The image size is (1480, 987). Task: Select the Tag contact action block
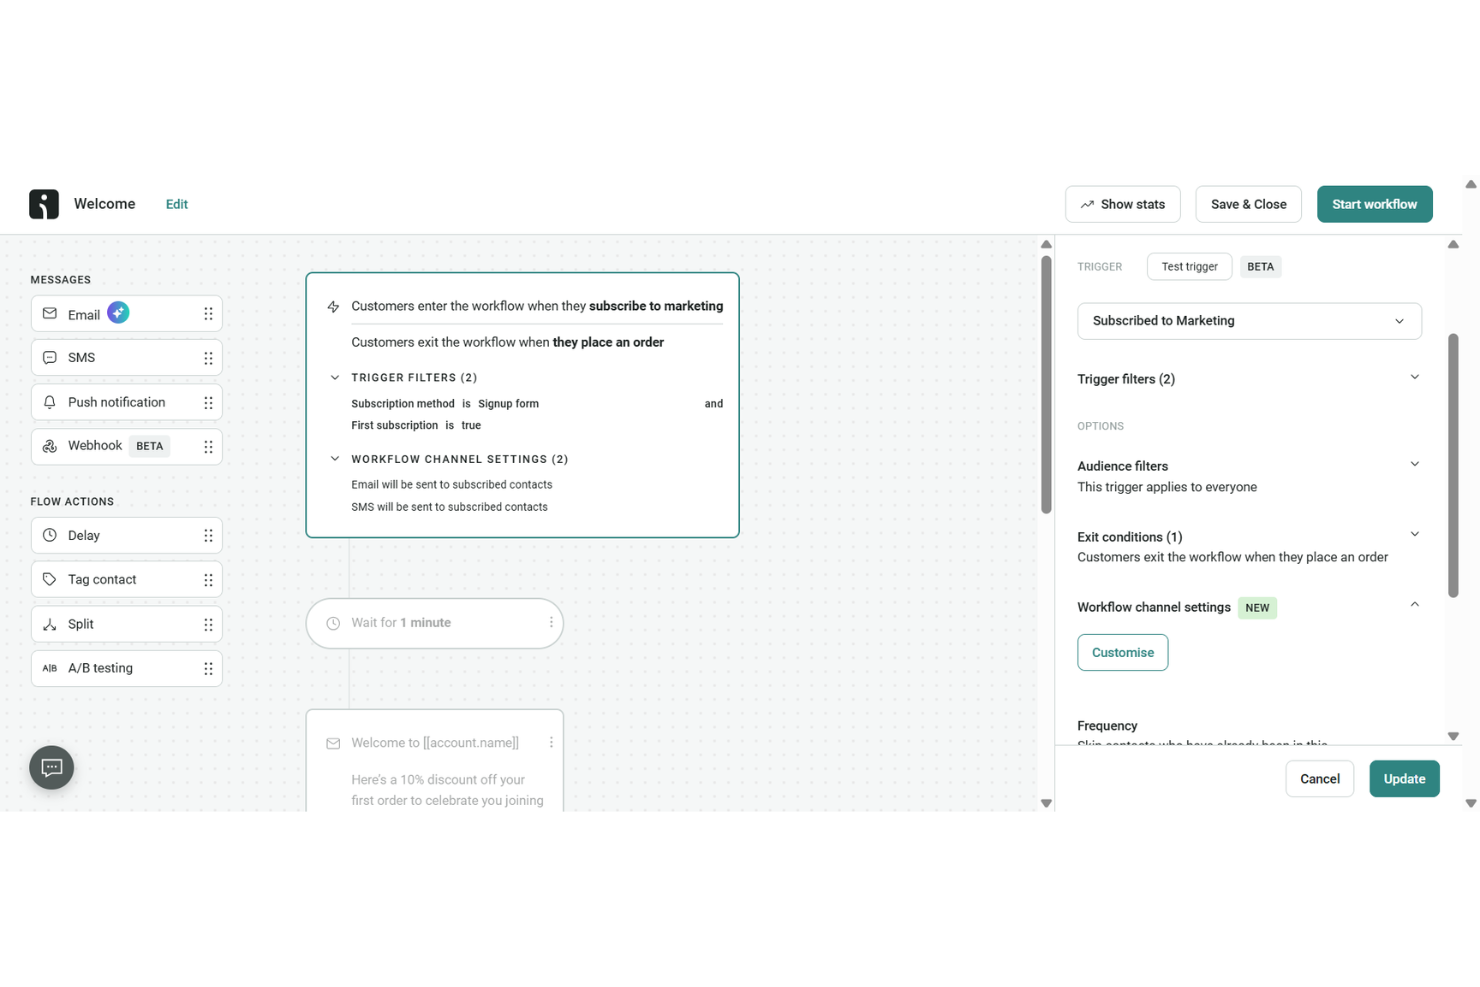click(127, 580)
